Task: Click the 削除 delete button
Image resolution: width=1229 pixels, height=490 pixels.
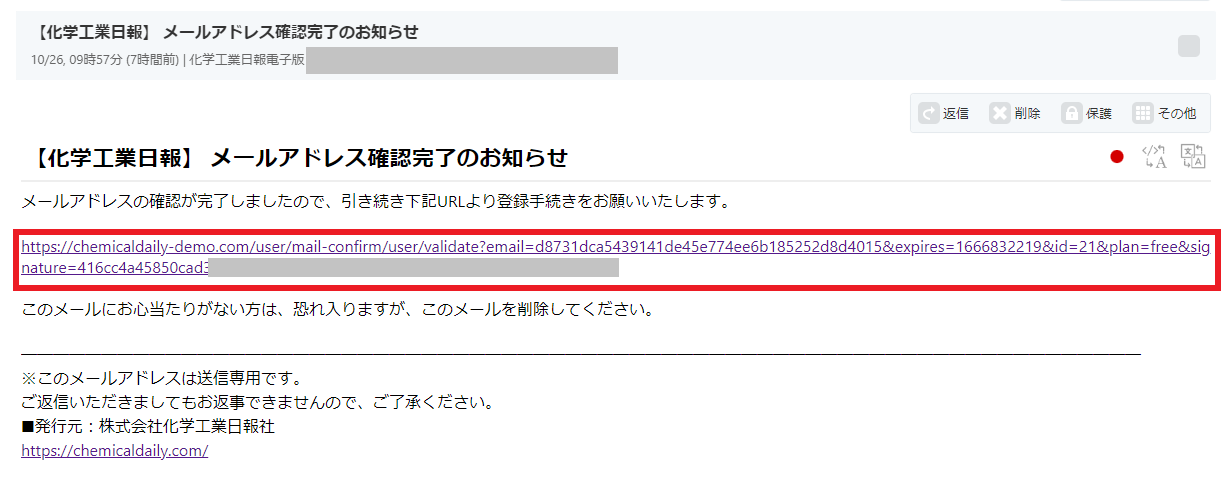Action: point(1015,113)
